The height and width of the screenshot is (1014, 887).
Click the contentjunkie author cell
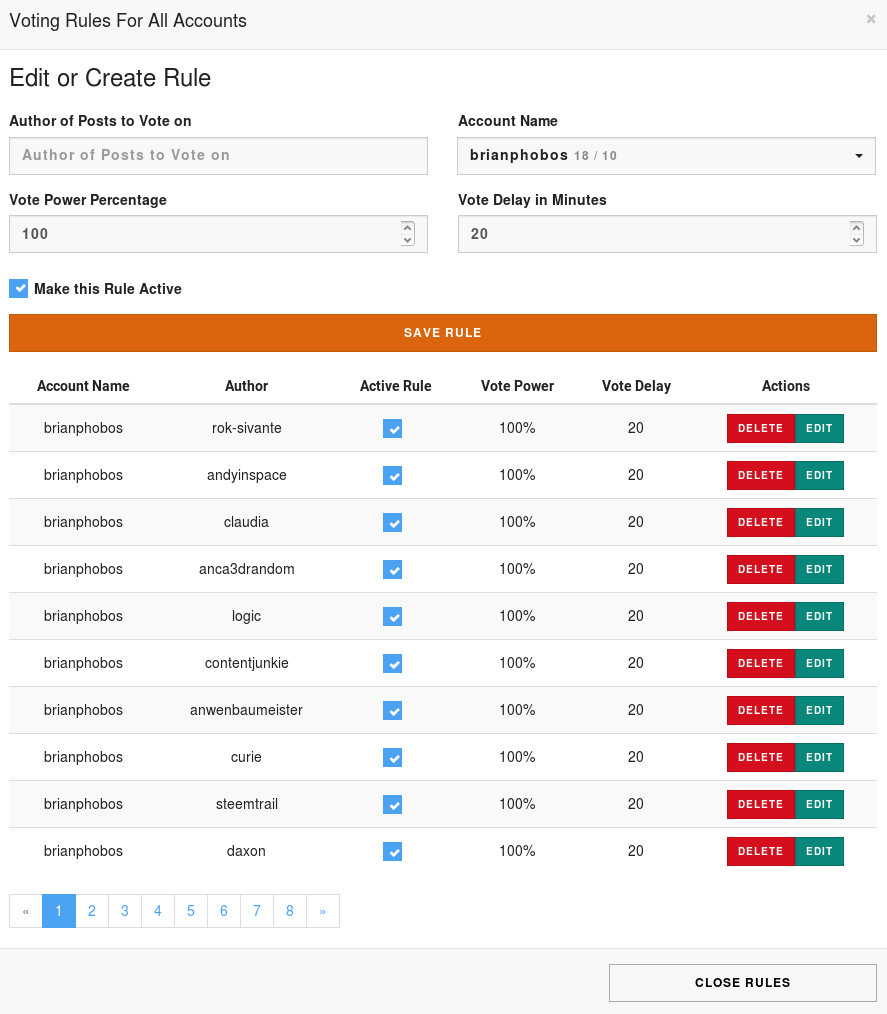246,663
